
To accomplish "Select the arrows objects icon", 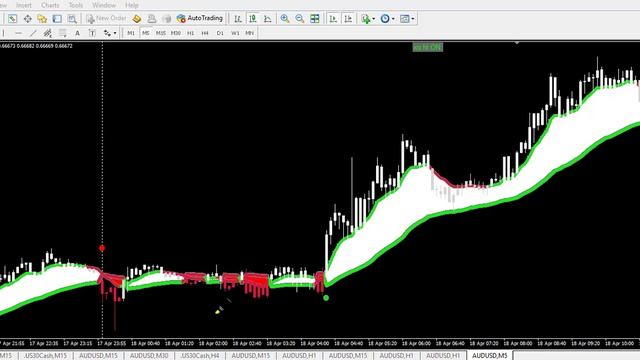I will pos(107,33).
